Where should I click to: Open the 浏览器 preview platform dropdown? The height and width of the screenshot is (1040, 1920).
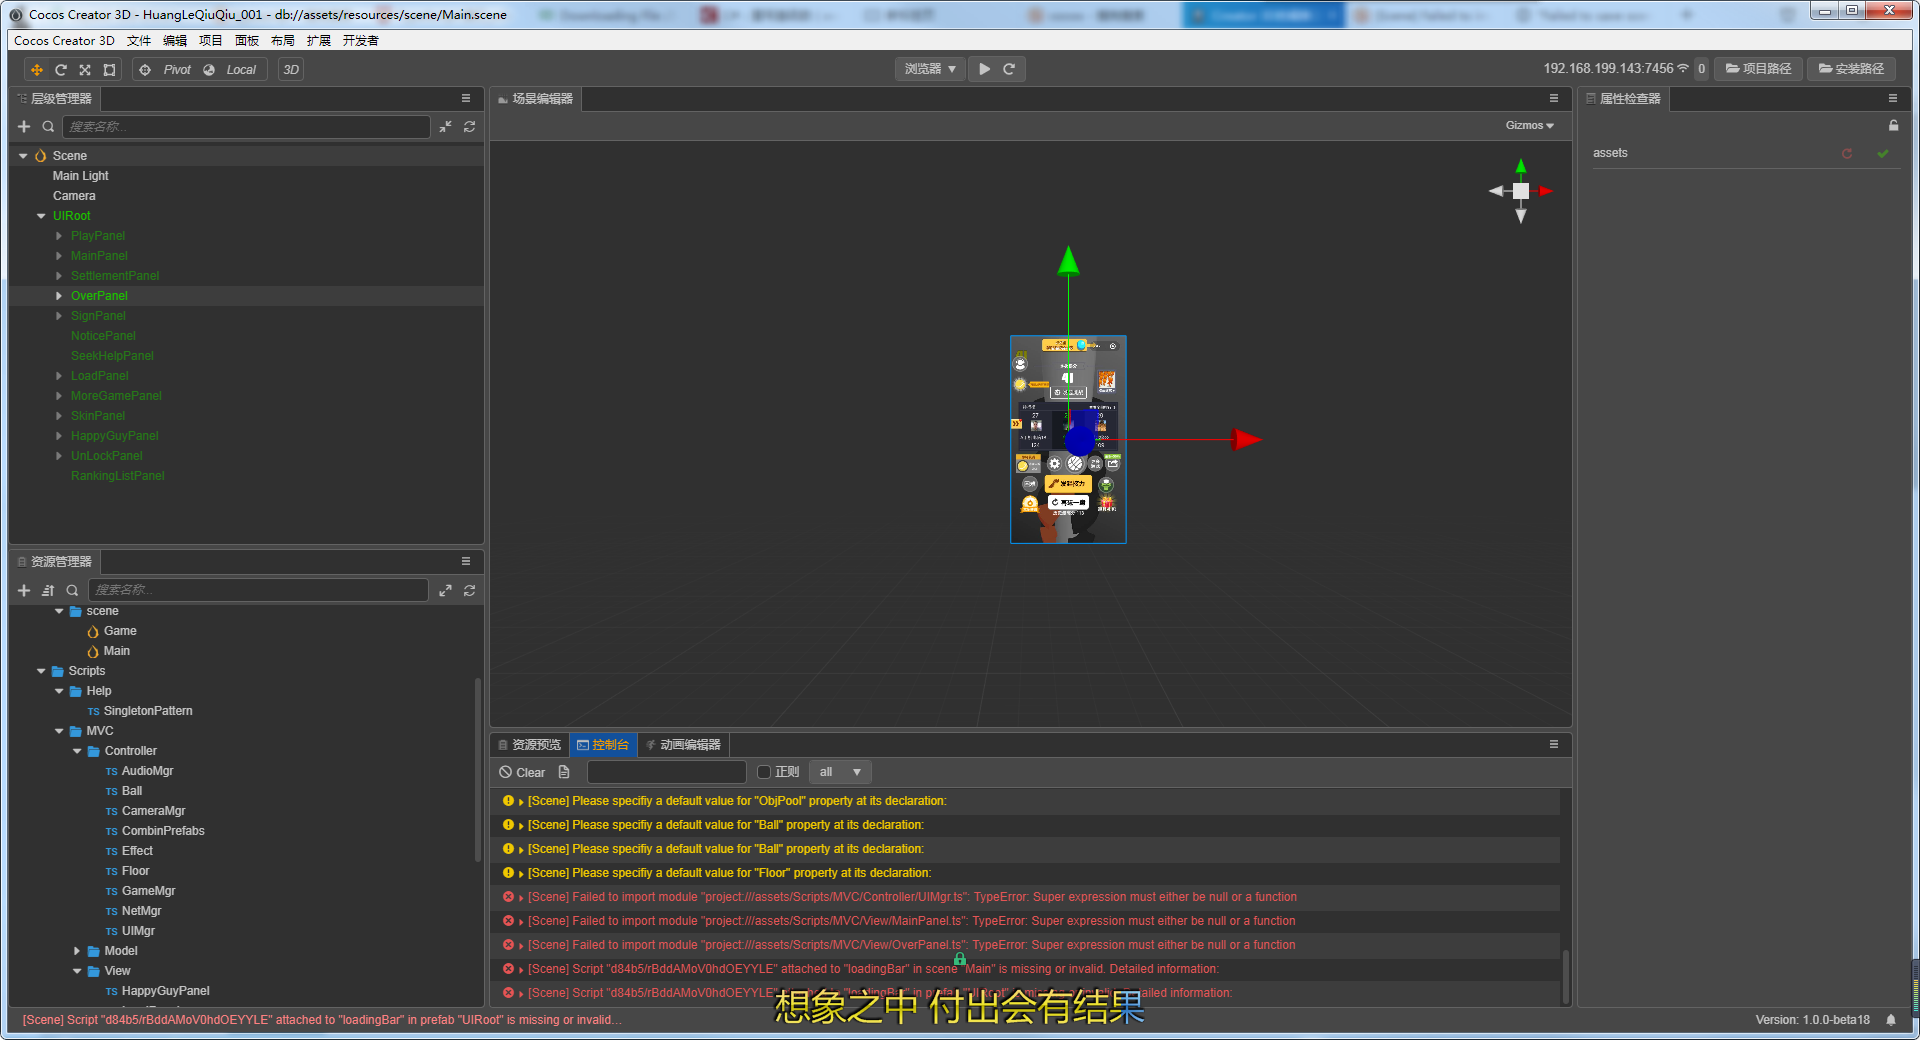tap(930, 69)
